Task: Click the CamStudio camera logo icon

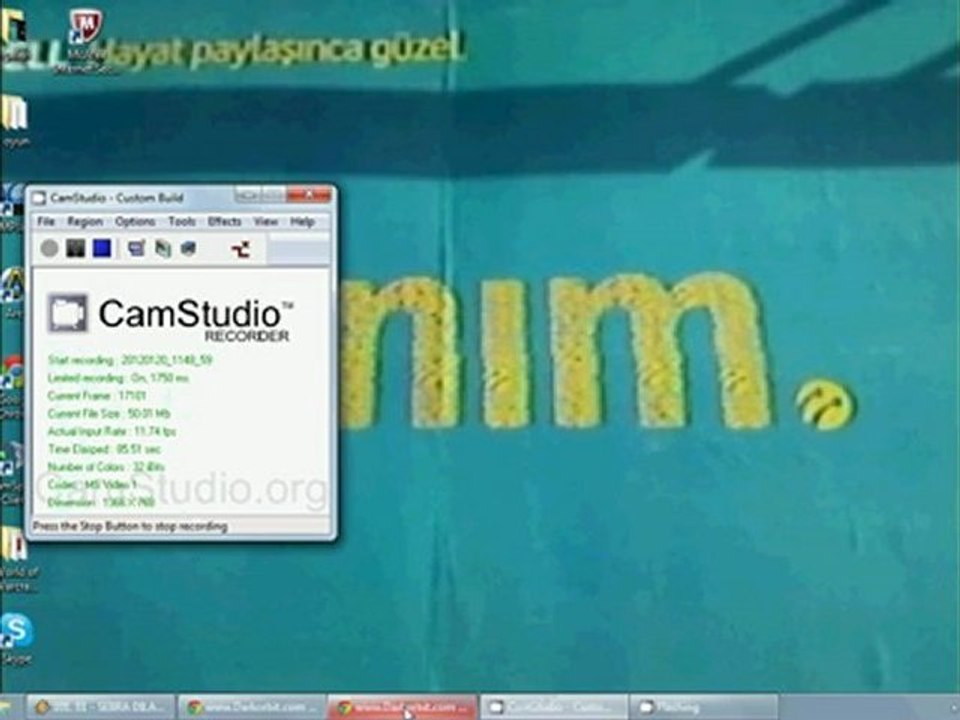Action: (x=68, y=313)
